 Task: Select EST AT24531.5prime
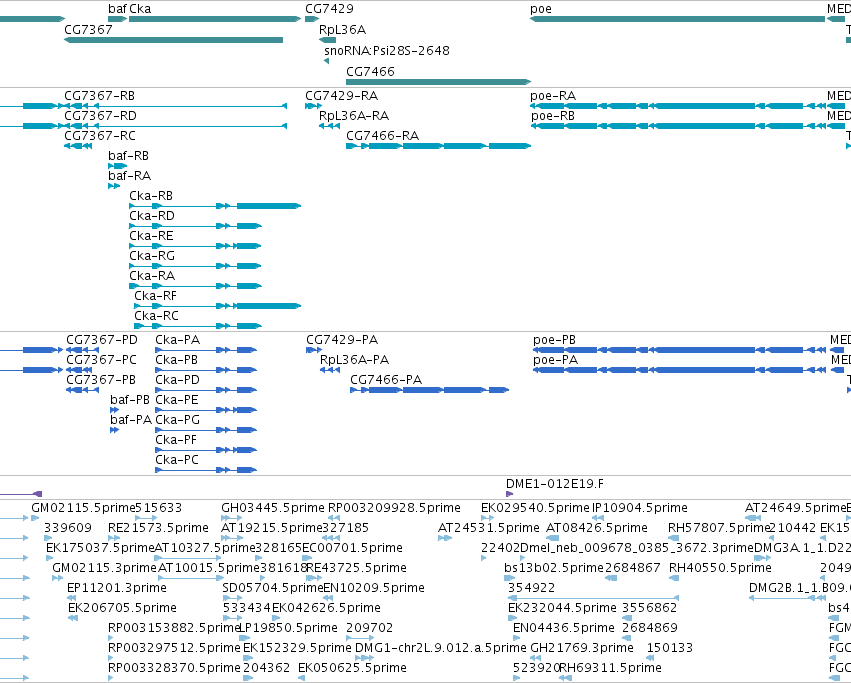click(x=488, y=528)
